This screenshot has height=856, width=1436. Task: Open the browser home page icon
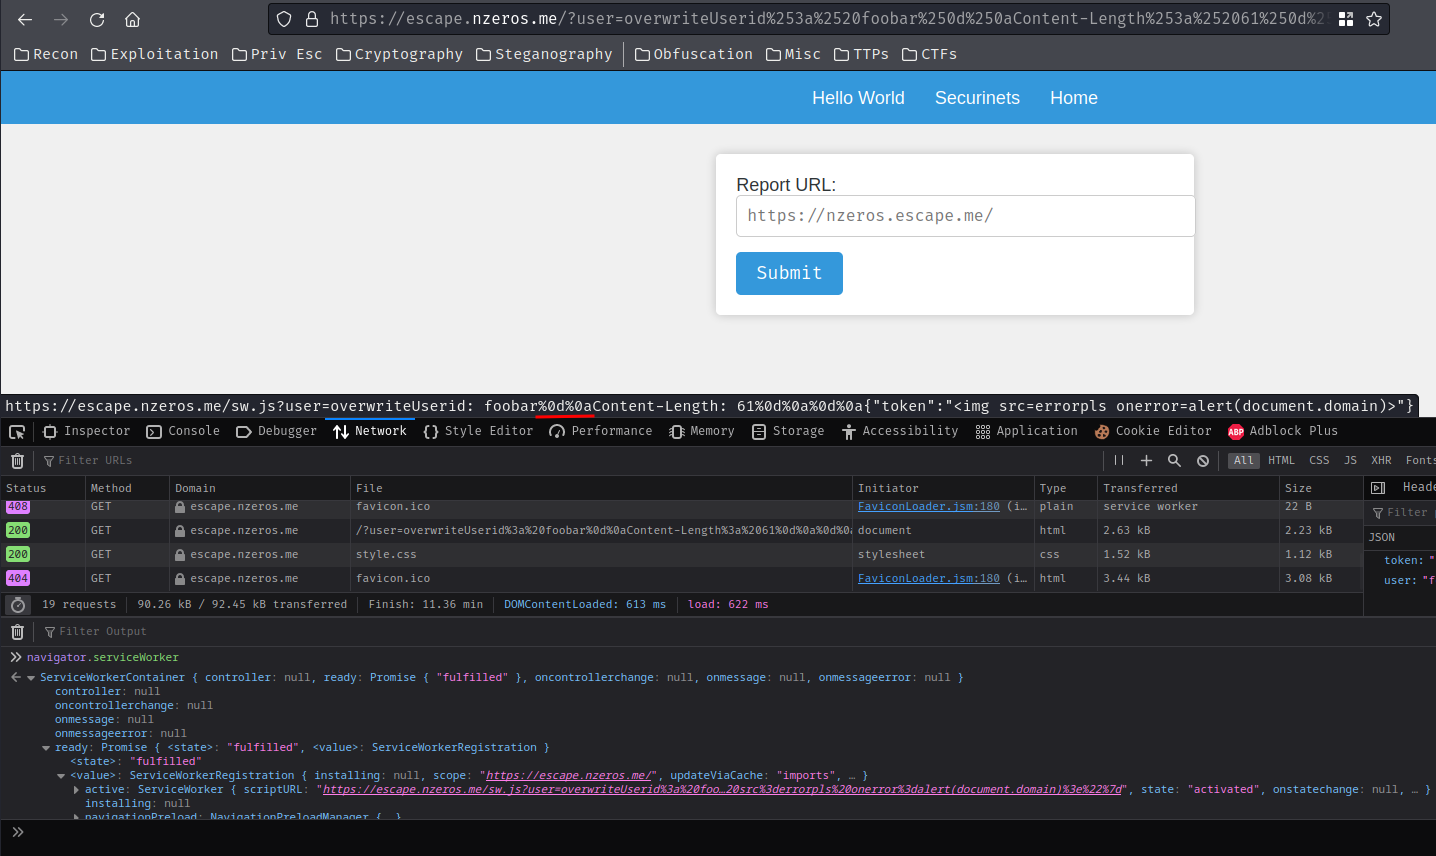[x=132, y=19]
